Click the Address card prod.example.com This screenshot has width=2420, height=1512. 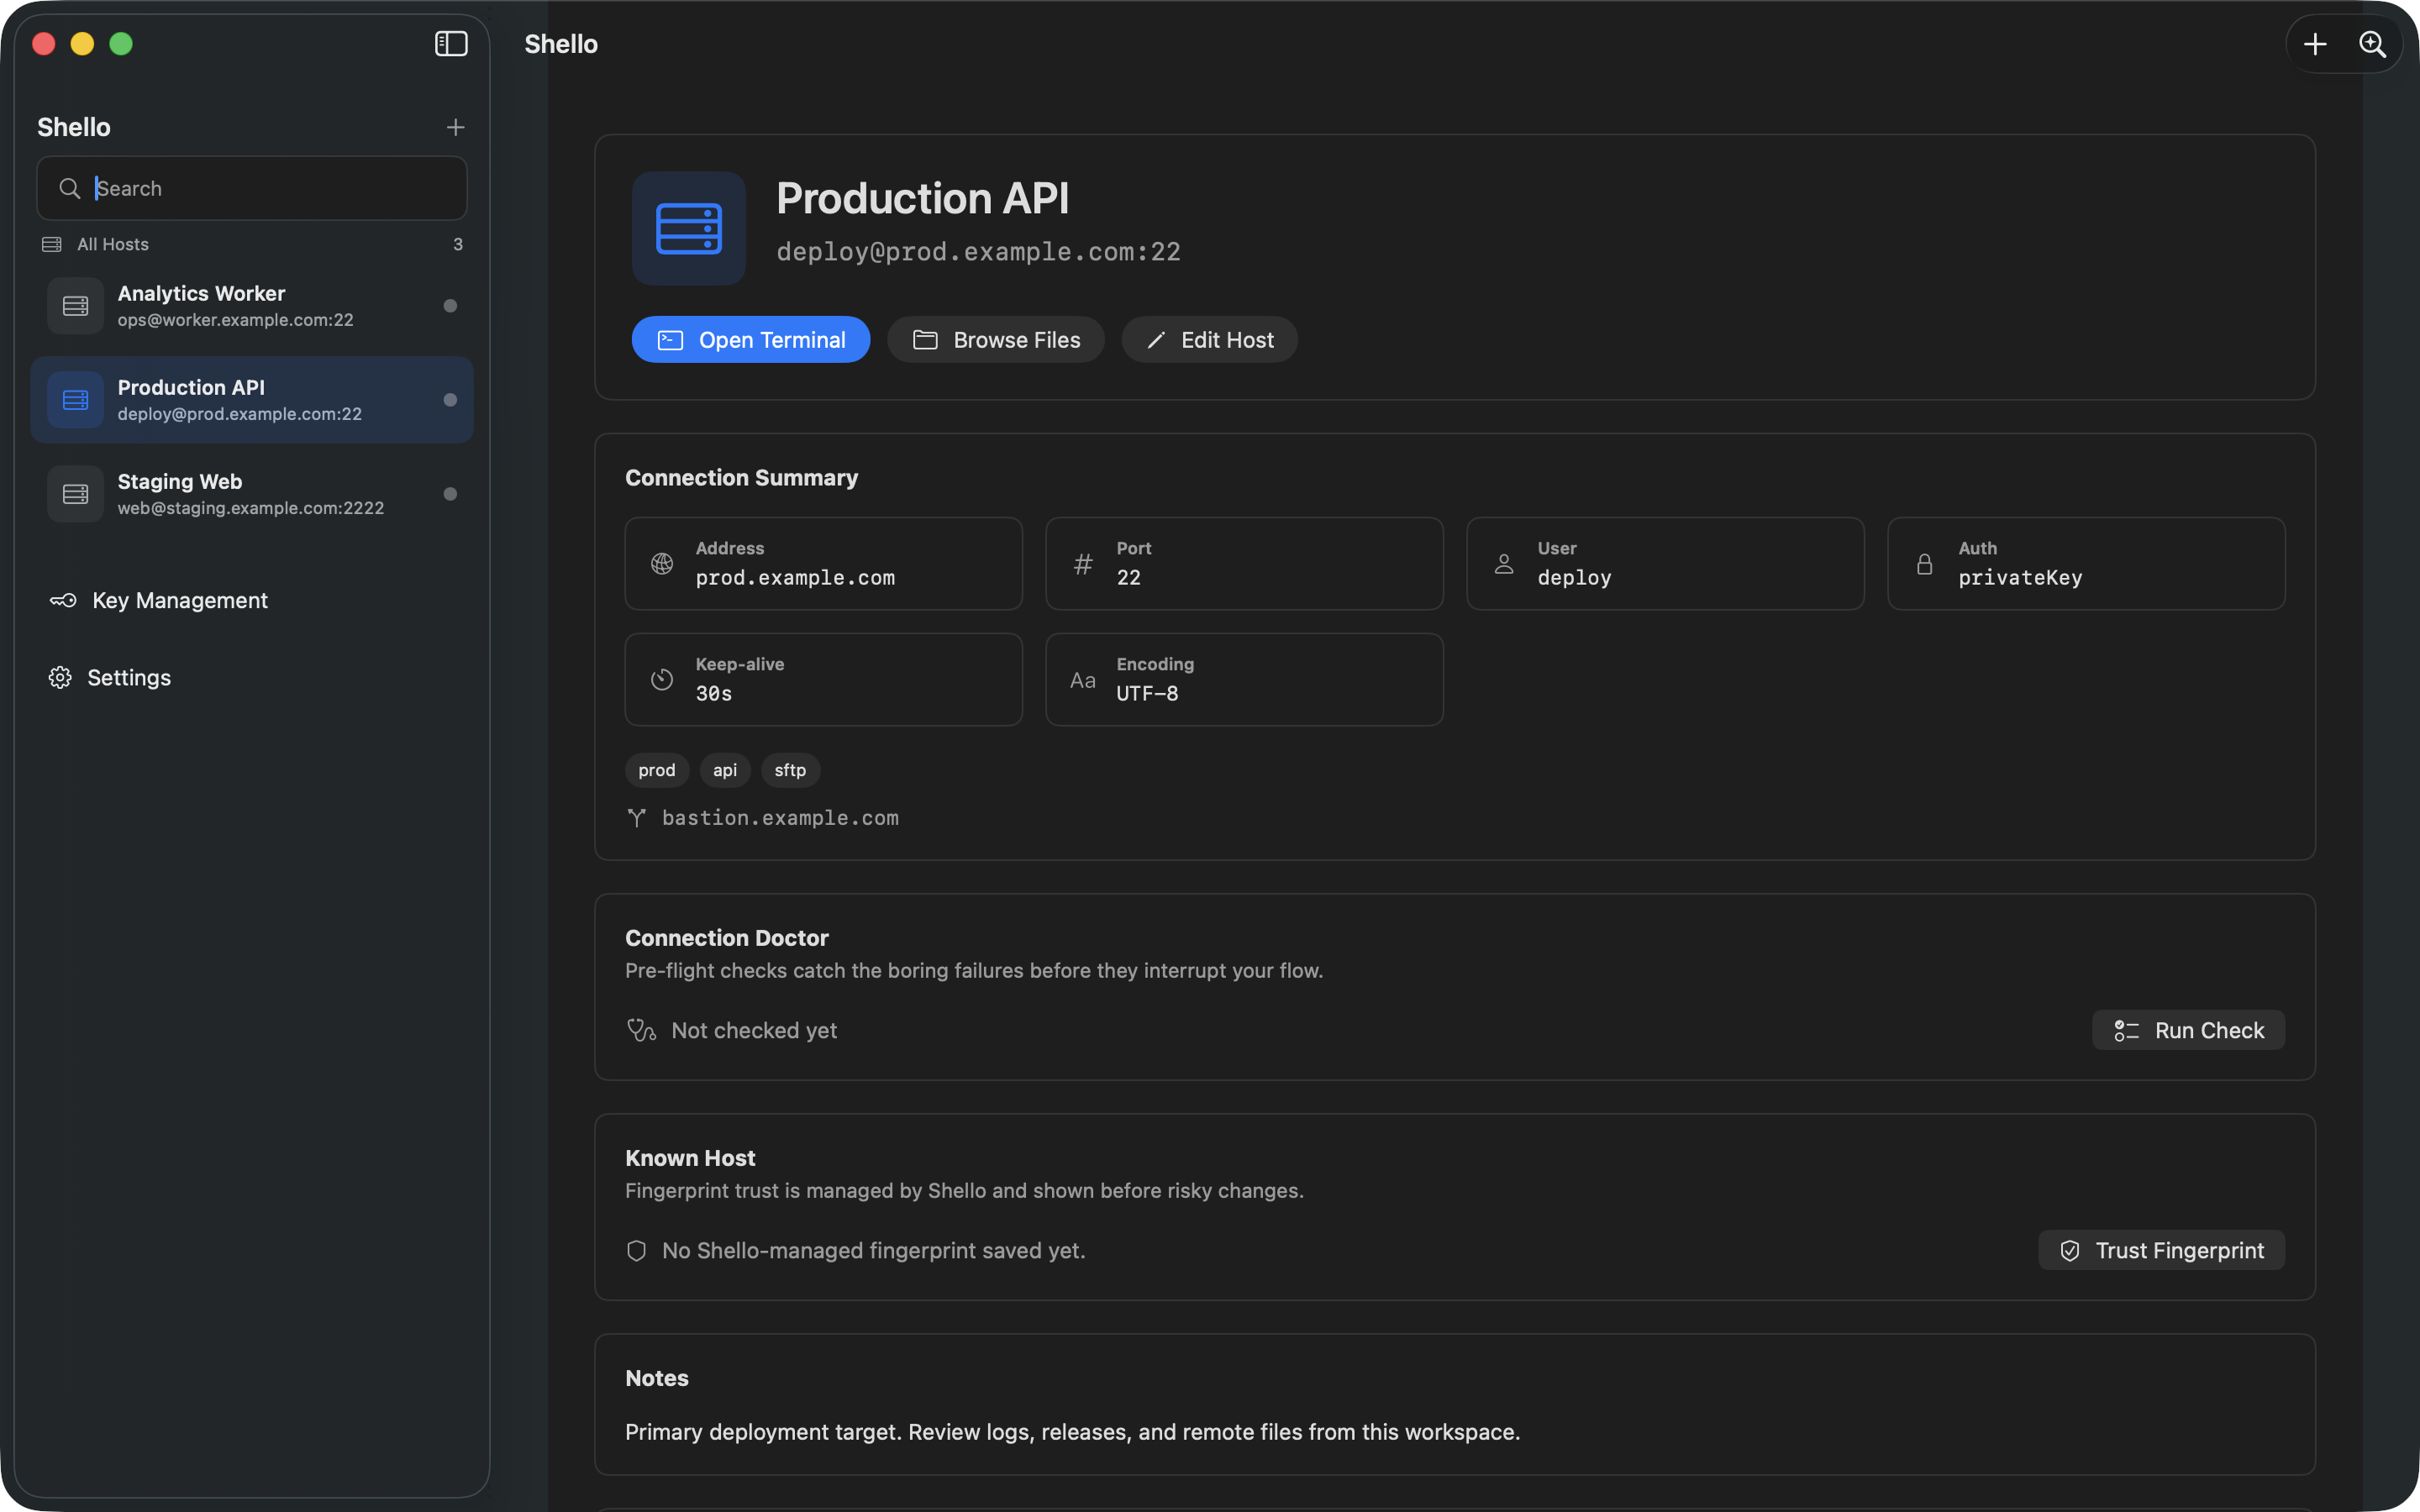[x=824, y=564]
